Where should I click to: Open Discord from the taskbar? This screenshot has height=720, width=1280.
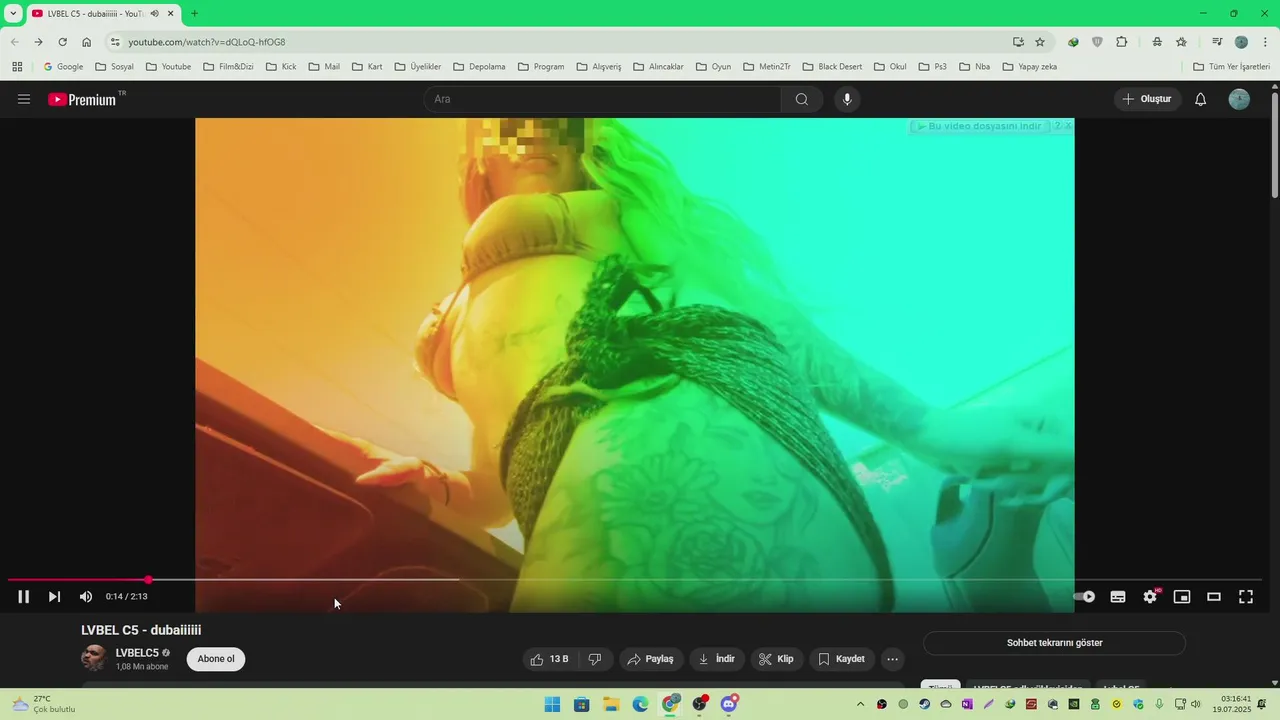point(729,704)
